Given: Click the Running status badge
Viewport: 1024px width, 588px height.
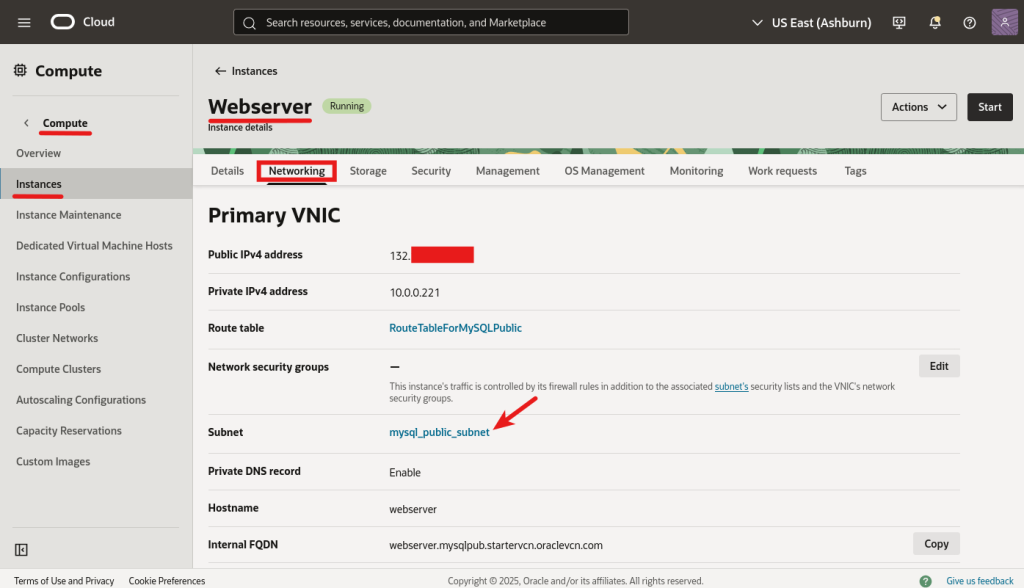Looking at the screenshot, I should pyautogui.click(x=347, y=106).
